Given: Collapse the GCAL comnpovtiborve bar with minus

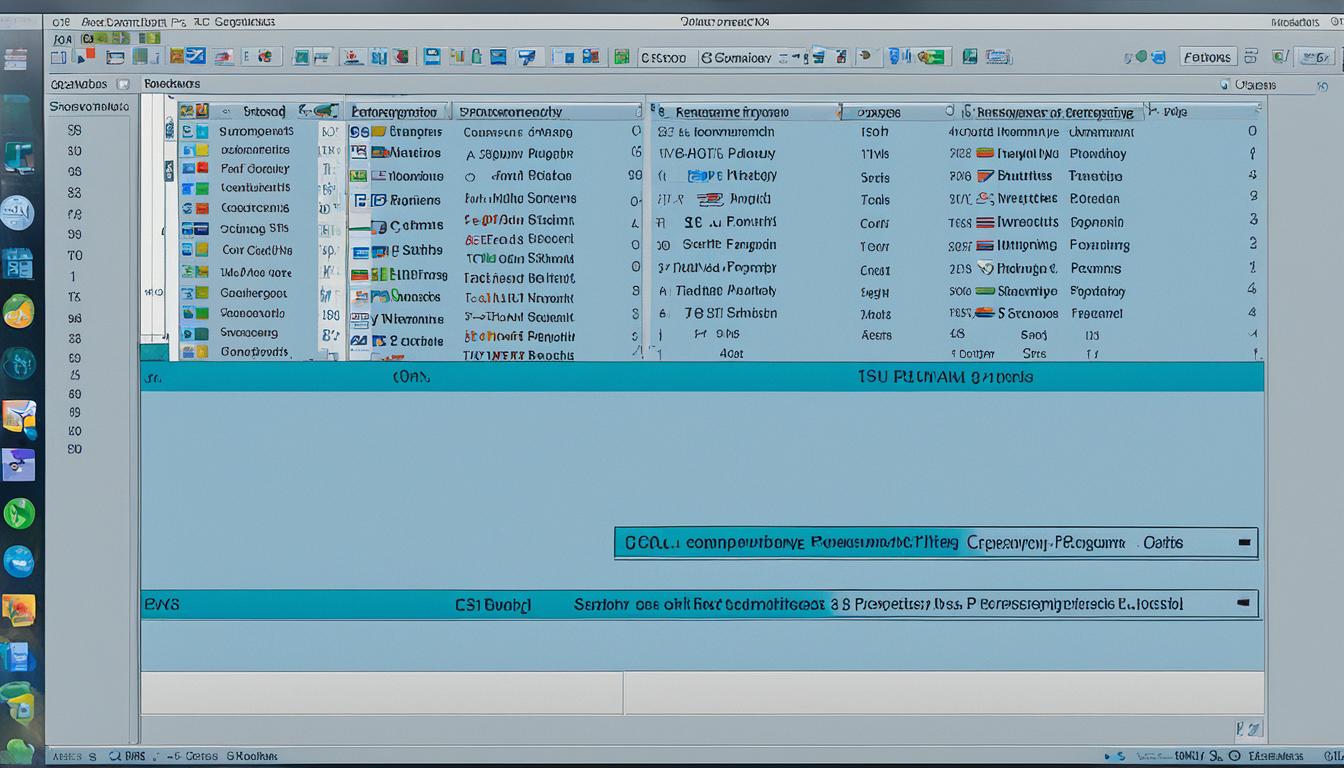Looking at the screenshot, I should tap(1244, 543).
